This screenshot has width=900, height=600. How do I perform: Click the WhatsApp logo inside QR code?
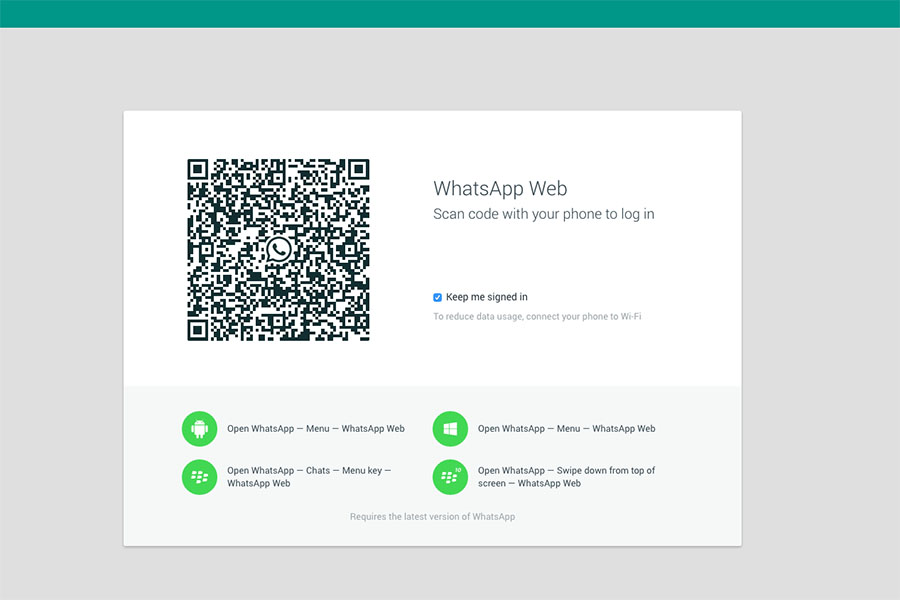[x=278, y=250]
